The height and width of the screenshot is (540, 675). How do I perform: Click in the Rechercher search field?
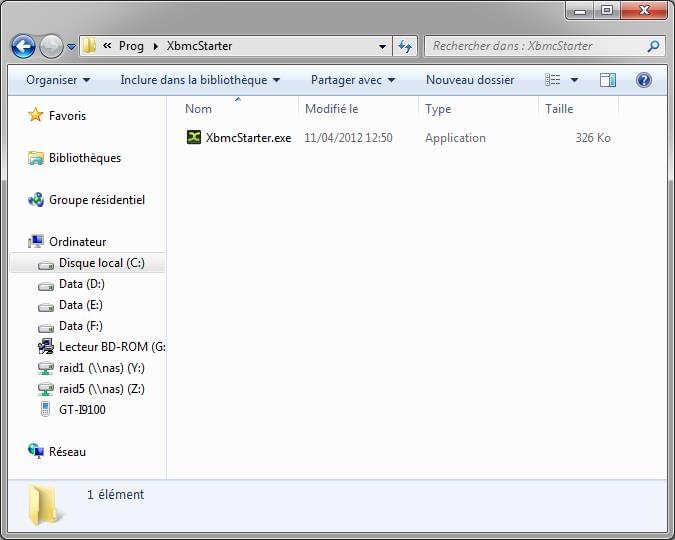(535, 46)
